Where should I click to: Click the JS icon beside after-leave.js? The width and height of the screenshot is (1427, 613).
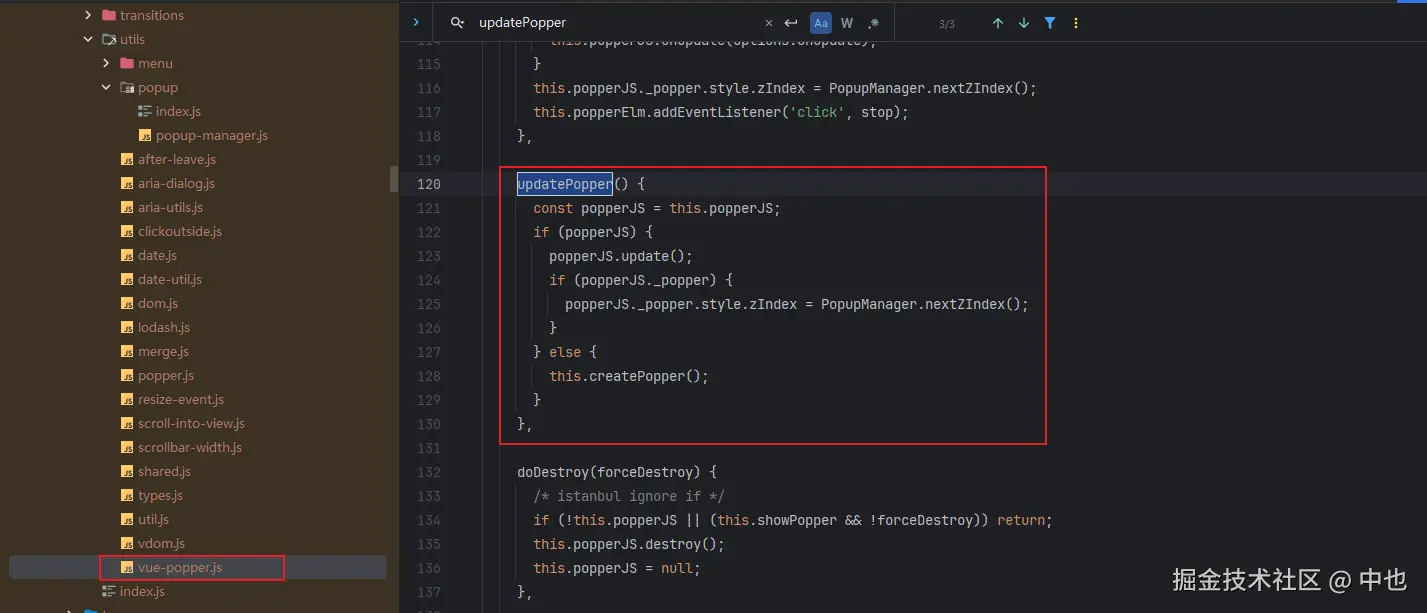(127, 159)
